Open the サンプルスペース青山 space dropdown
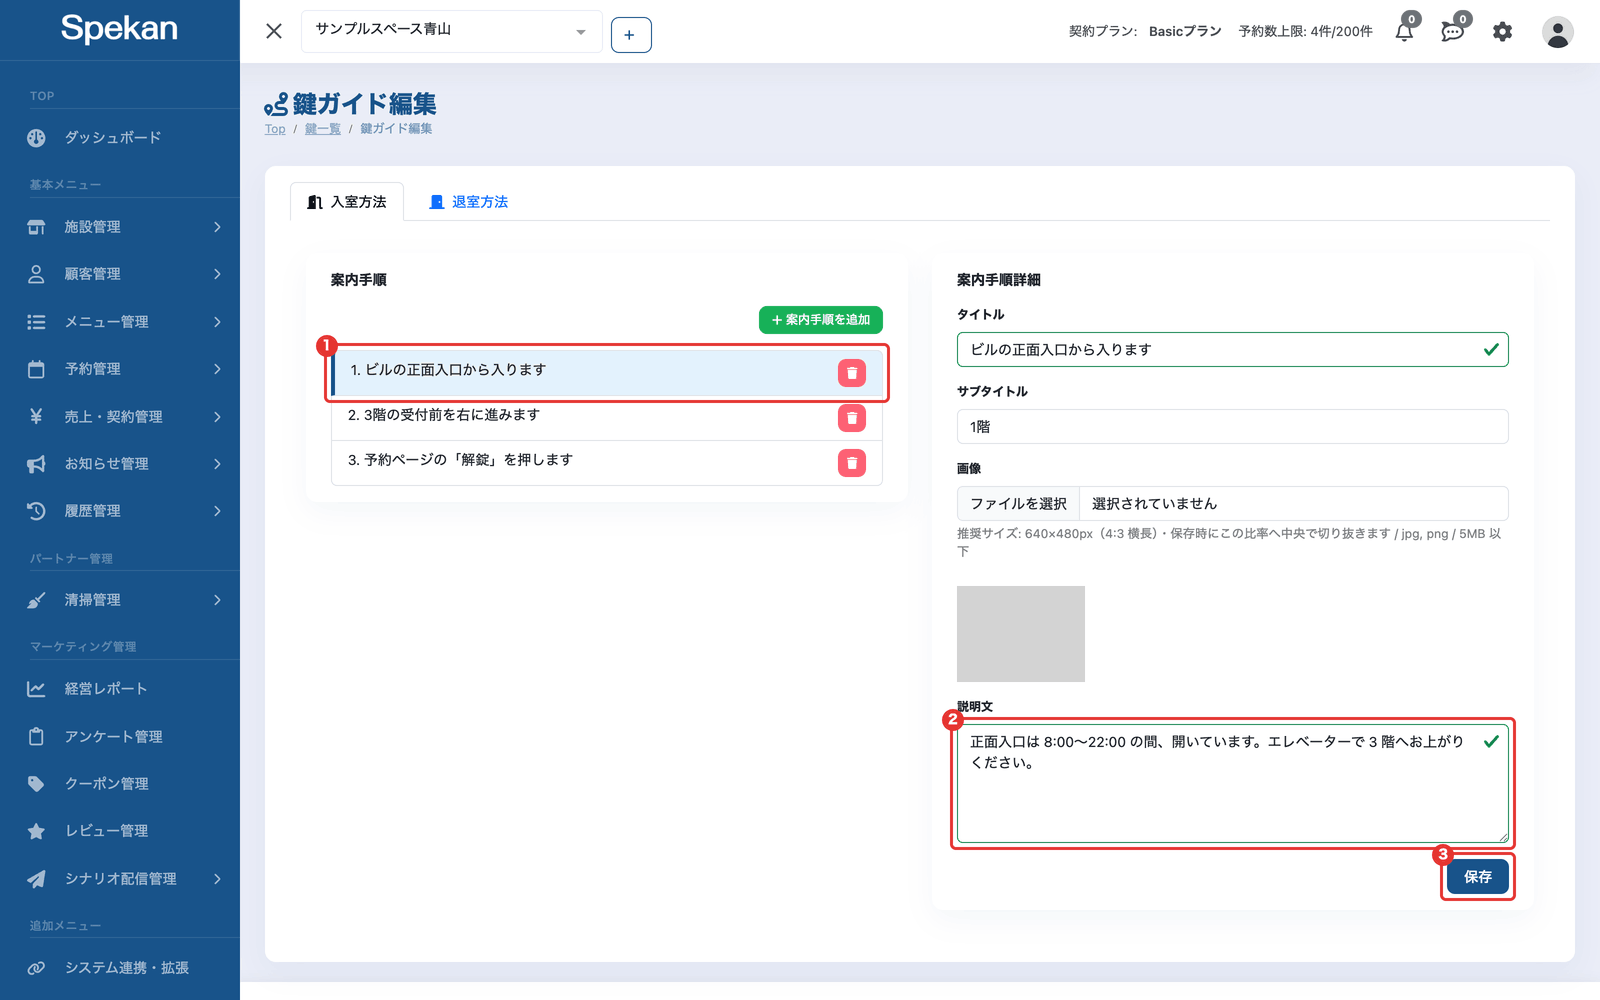The width and height of the screenshot is (1600, 1000). tap(452, 31)
